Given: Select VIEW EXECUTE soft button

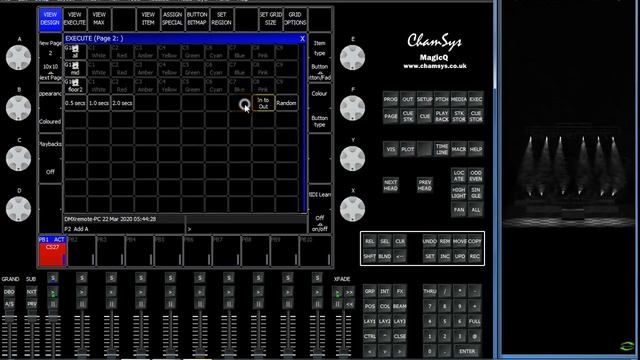Looking at the screenshot, I should pos(75,19).
